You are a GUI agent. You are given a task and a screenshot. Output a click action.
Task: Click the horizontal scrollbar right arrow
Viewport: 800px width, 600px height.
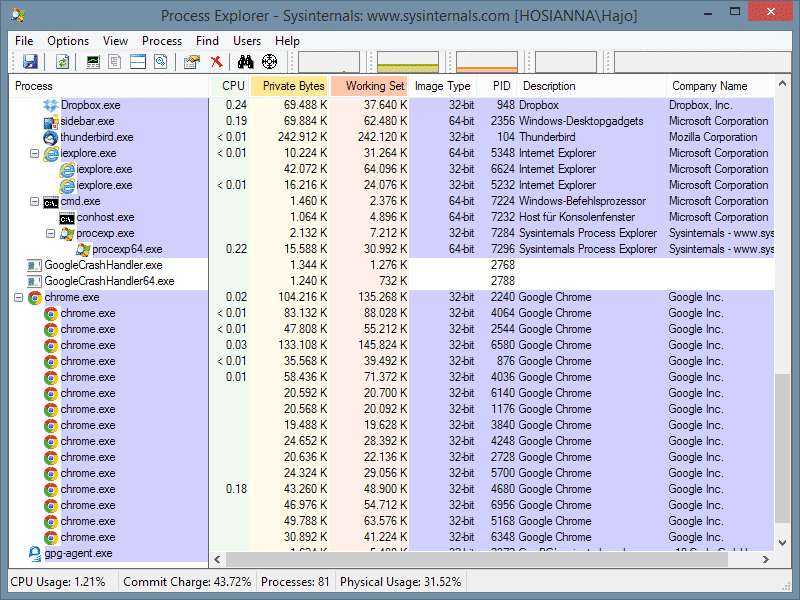(766, 559)
